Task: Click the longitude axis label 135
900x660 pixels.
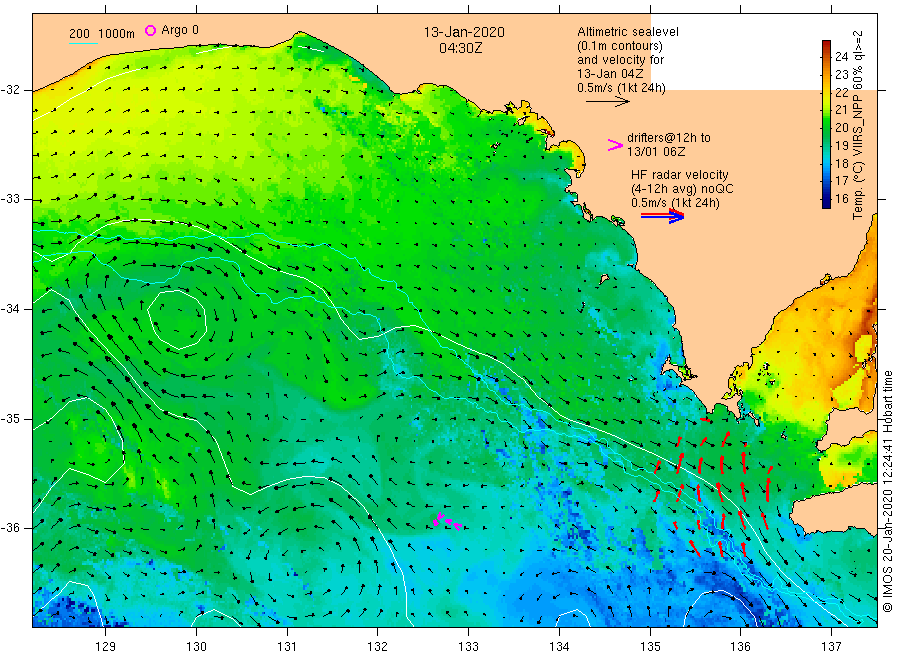Action: coord(650,646)
